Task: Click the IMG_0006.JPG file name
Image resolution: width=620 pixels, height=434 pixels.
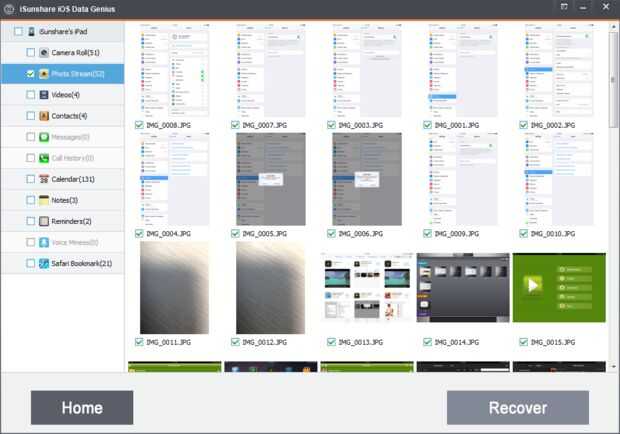Action: pyautogui.click(x=361, y=234)
